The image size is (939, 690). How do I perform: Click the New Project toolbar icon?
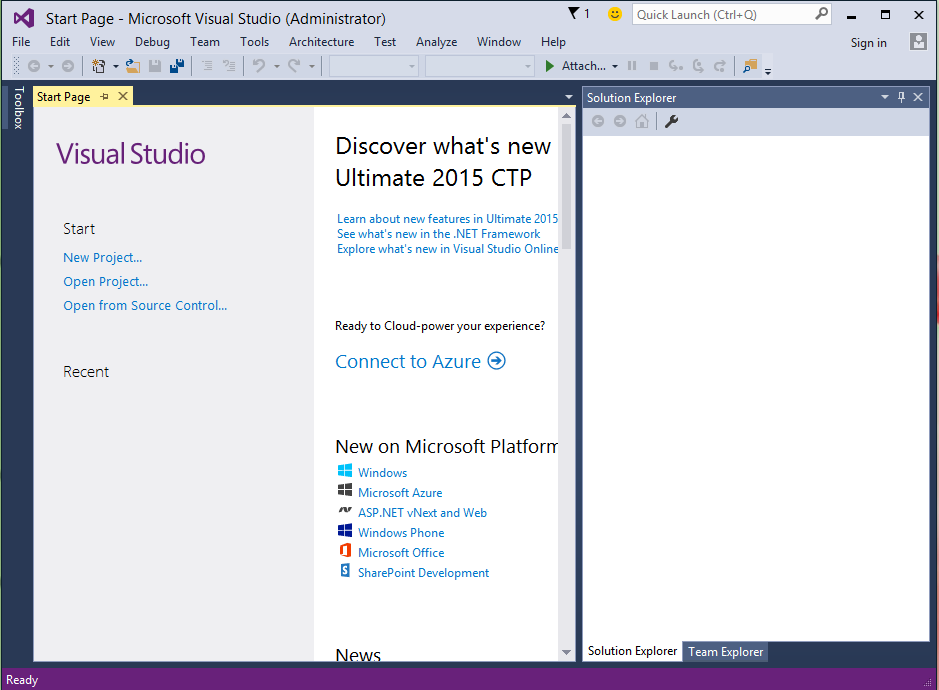(99, 66)
